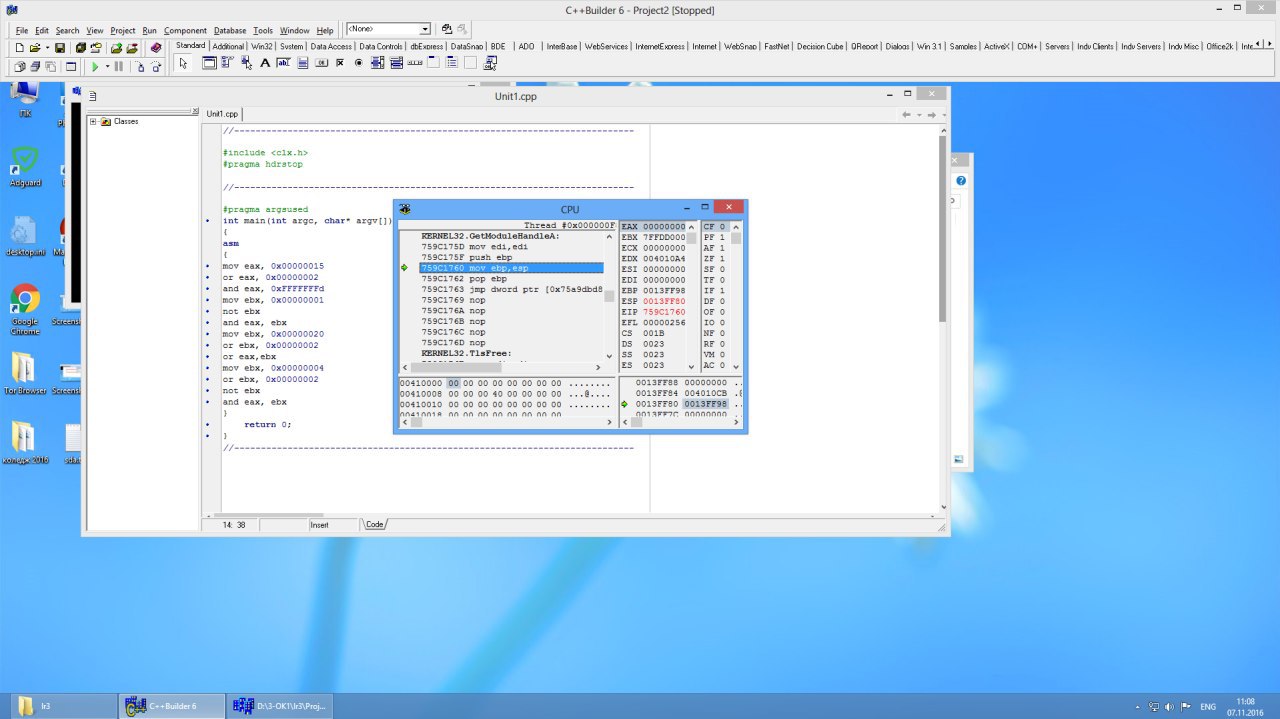Expand the Classes tree node
The image size is (1280, 719).
[x=93, y=122]
